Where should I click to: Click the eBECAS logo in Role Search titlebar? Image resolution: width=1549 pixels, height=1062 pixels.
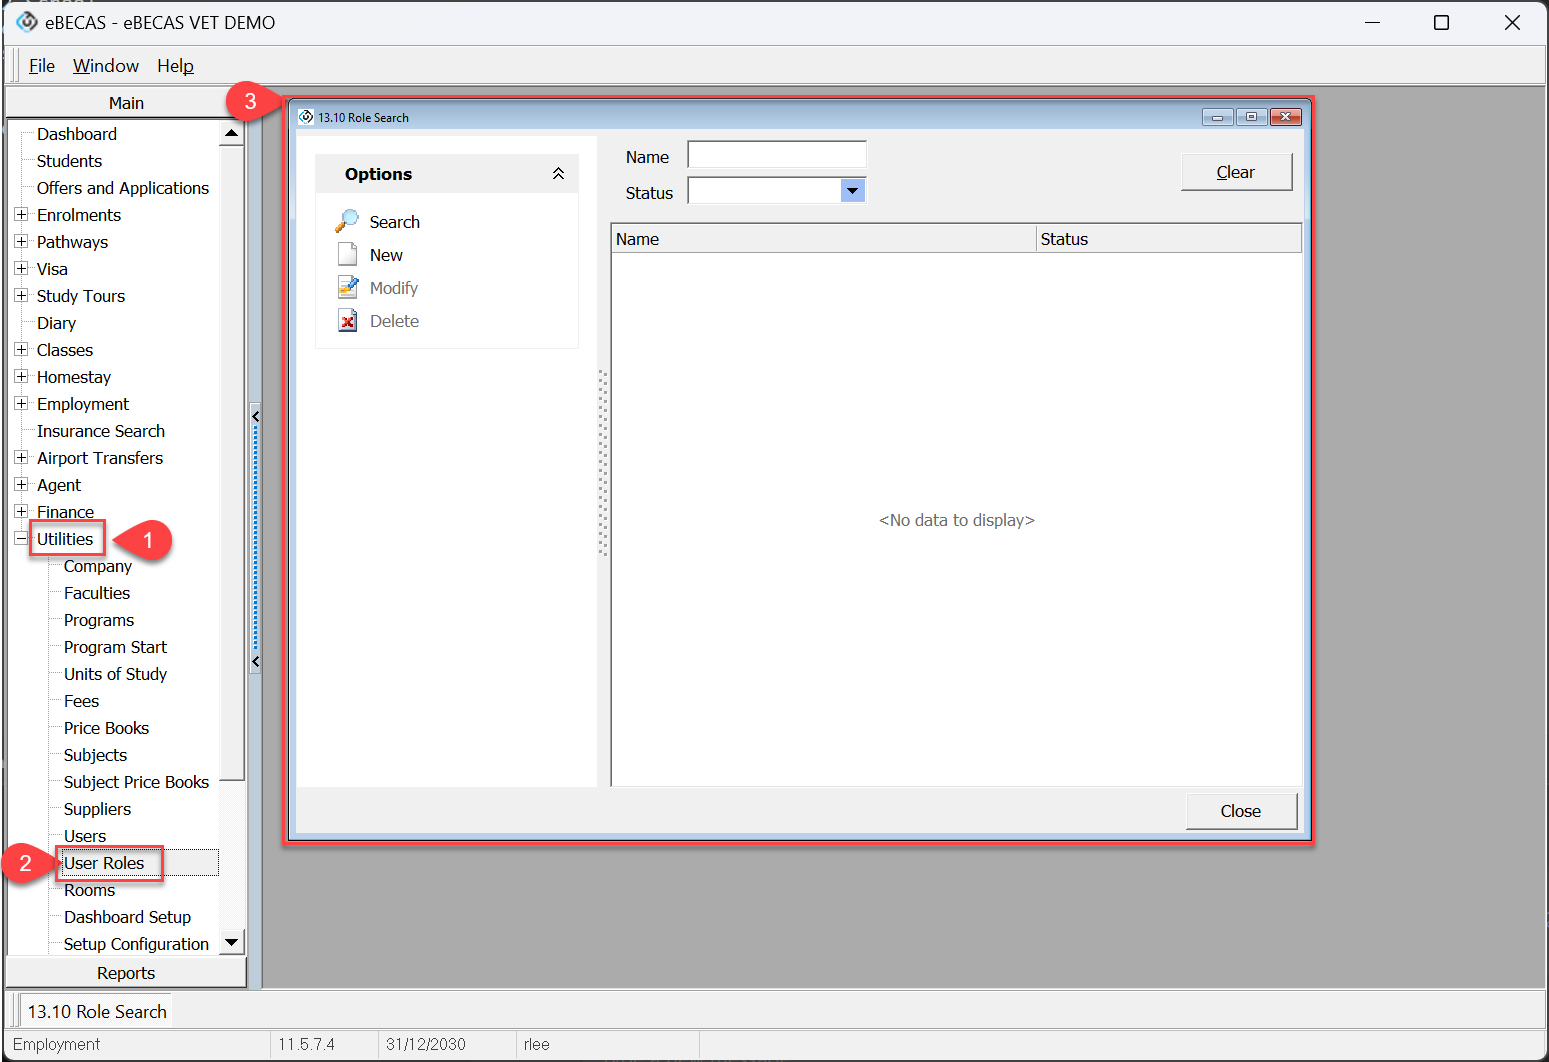(x=306, y=117)
